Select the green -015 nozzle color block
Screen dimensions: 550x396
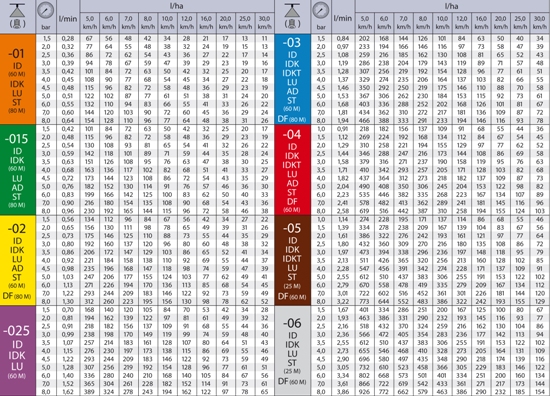click(18, 170)
